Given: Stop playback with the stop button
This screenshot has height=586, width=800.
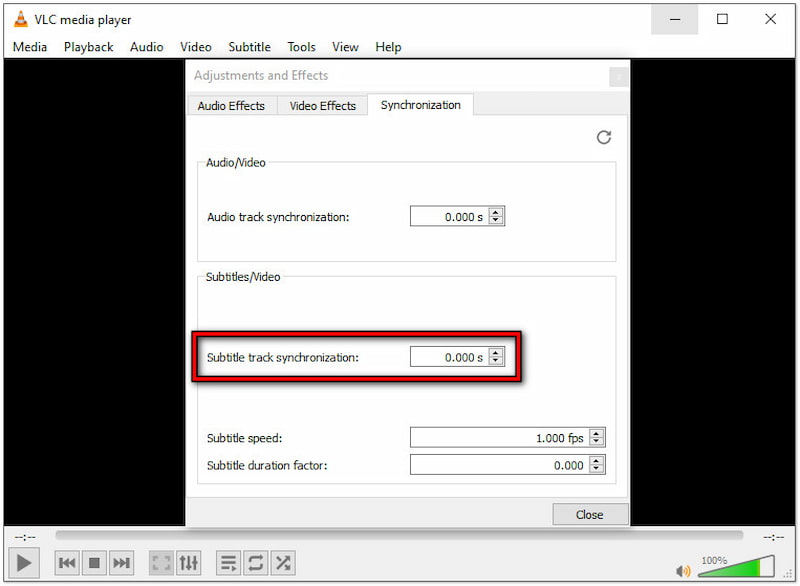Looking at the screenshot, I should coord(94,563).
